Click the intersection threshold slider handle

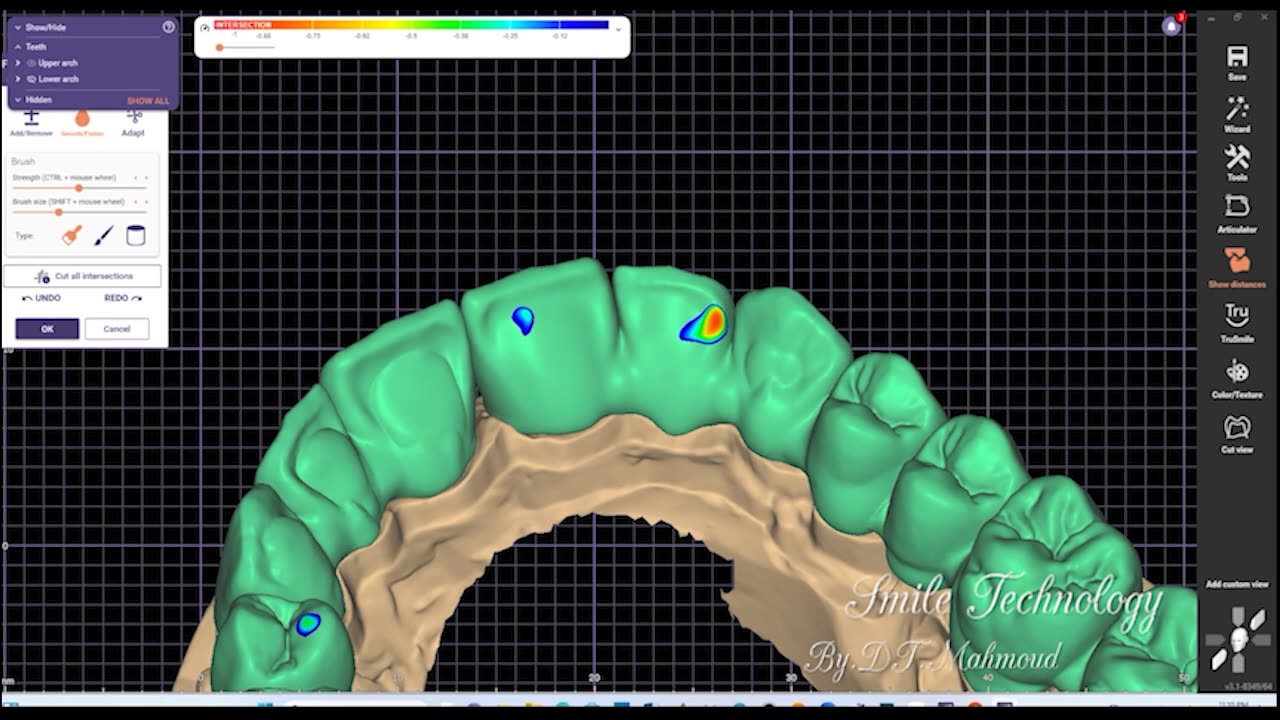tap(220, 47)
